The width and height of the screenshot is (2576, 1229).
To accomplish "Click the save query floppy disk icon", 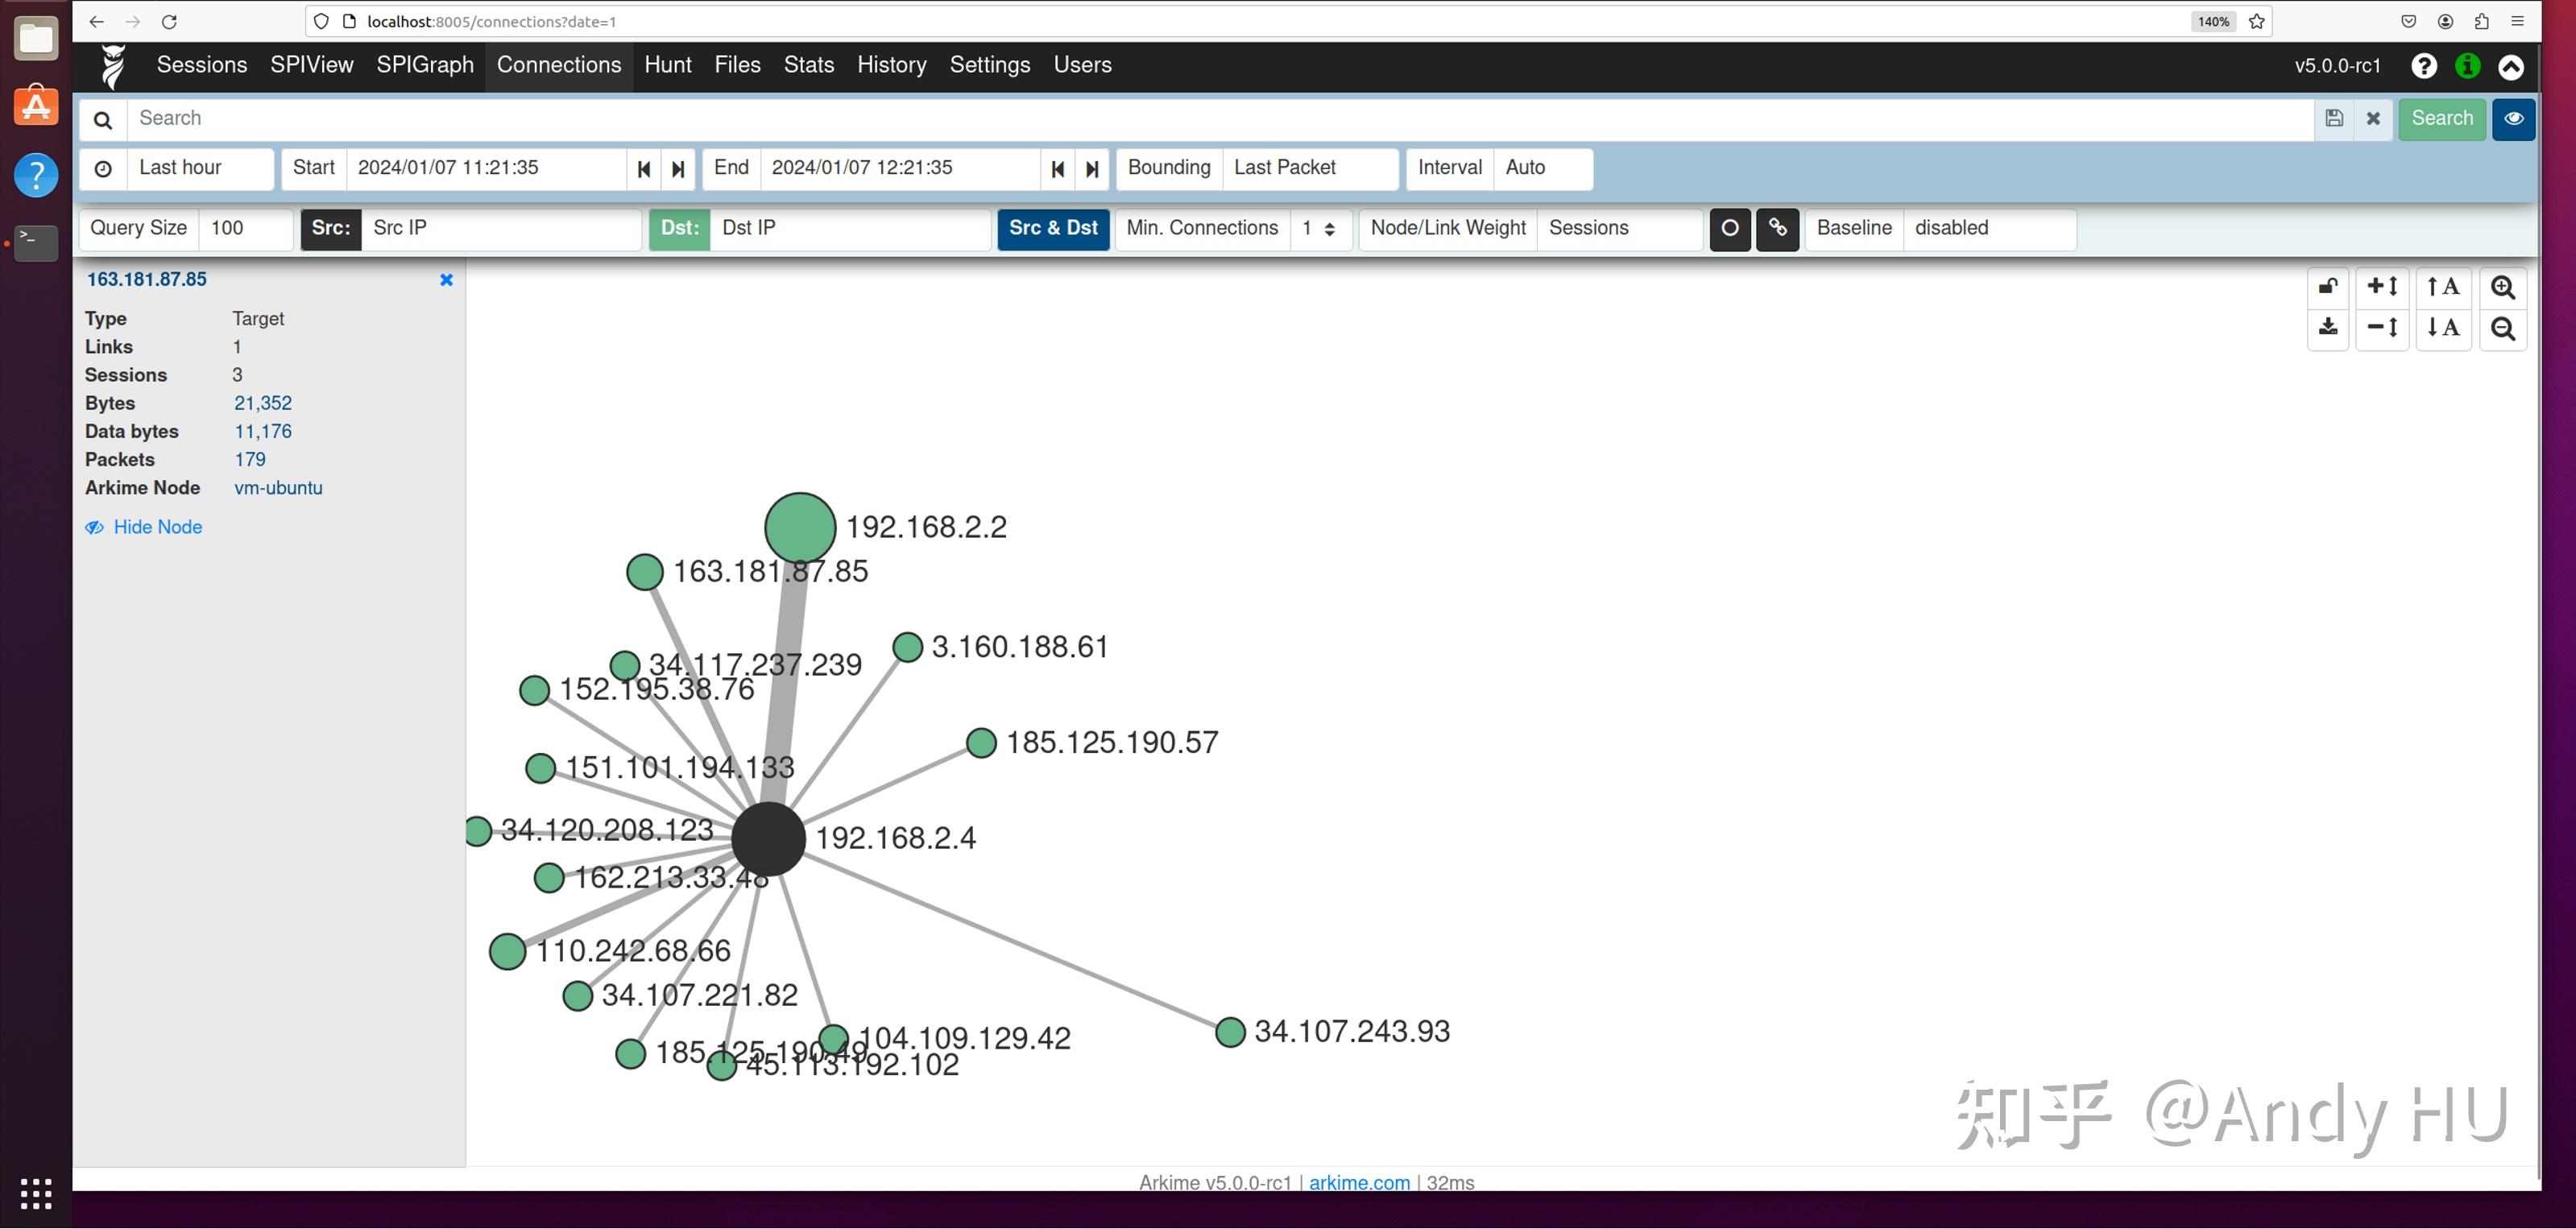I will pyautogui.click(x=2334, y=119).
